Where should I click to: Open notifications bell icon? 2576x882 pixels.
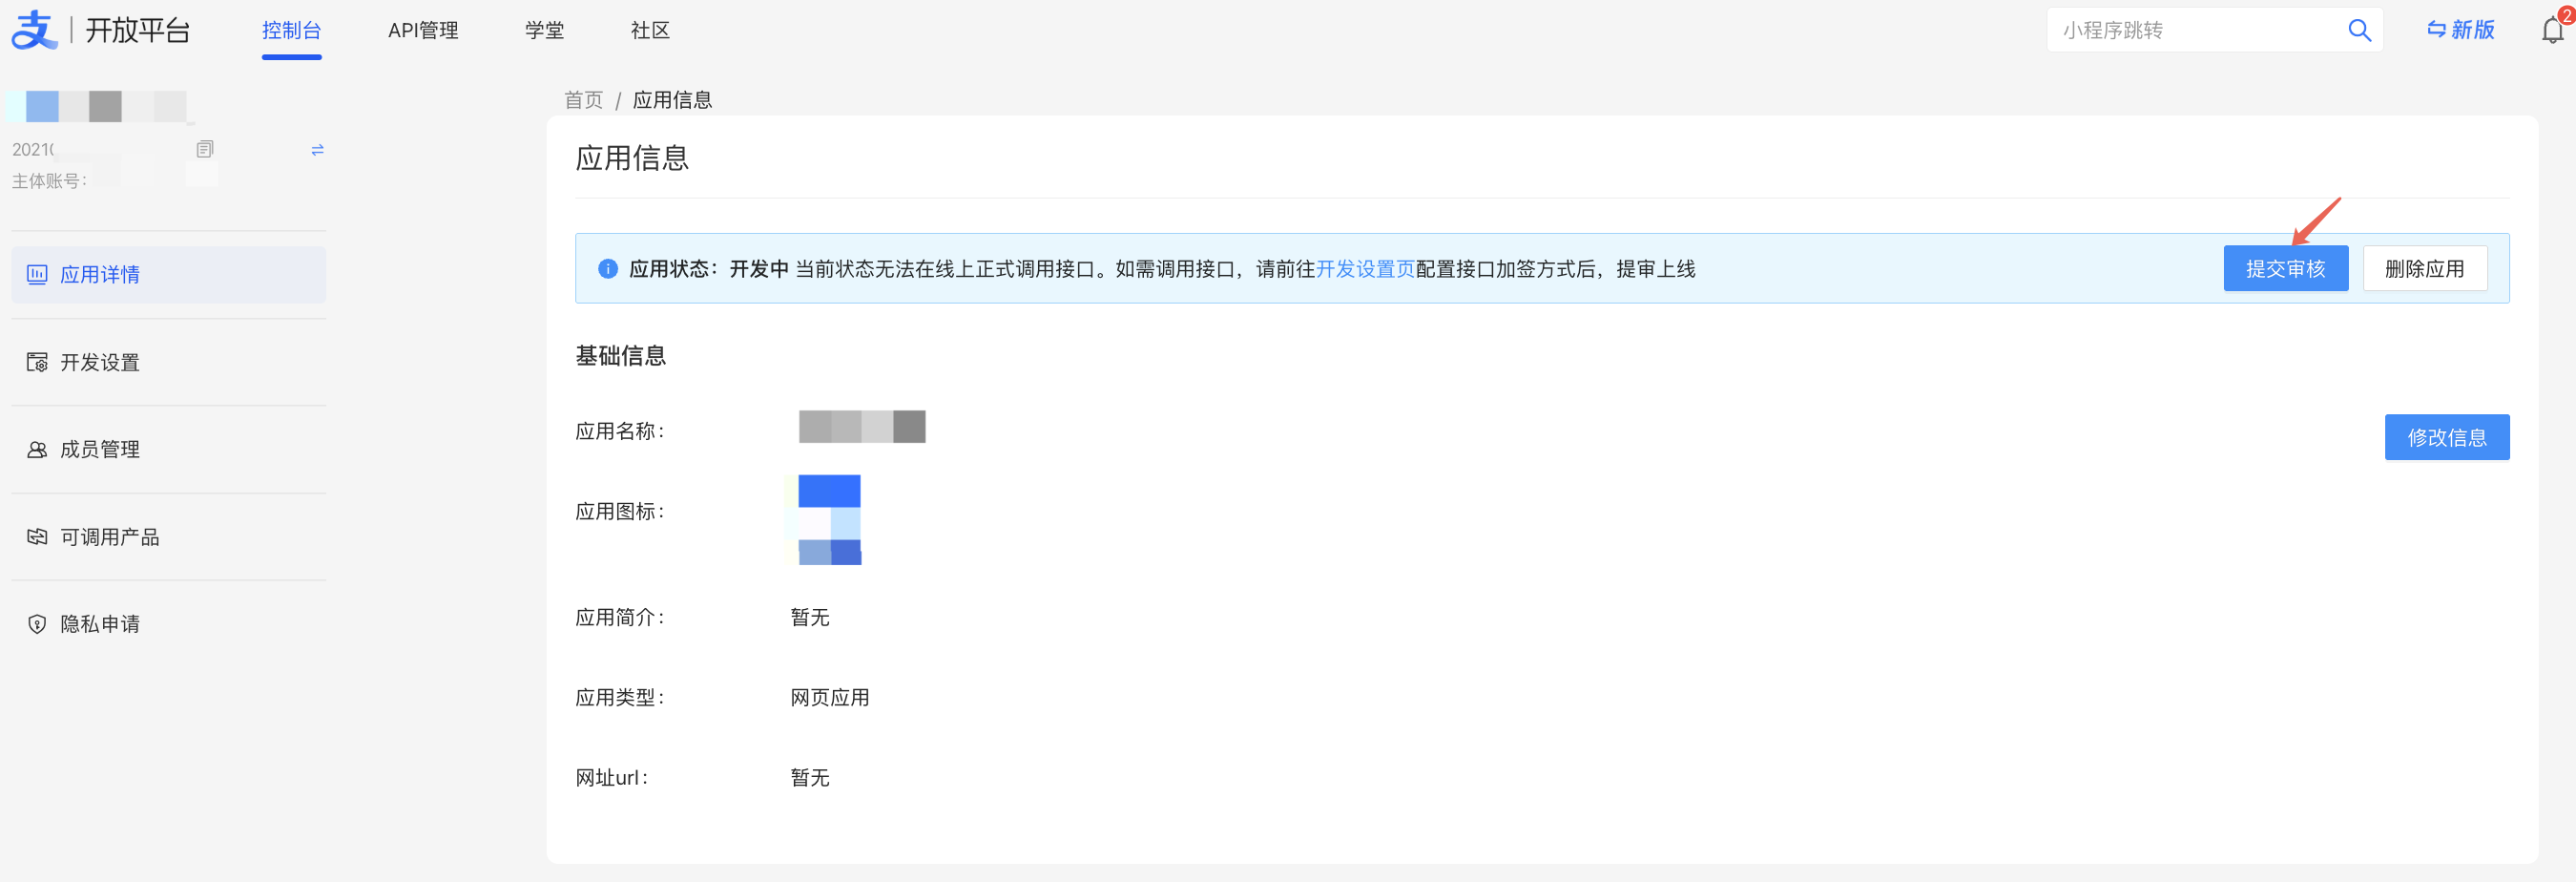2552,30
